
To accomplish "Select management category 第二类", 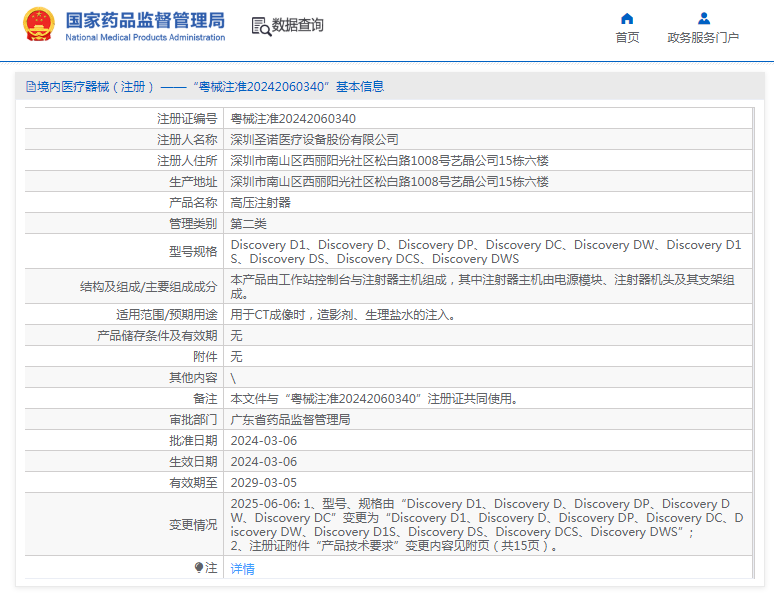I will [x=248, y=224].
